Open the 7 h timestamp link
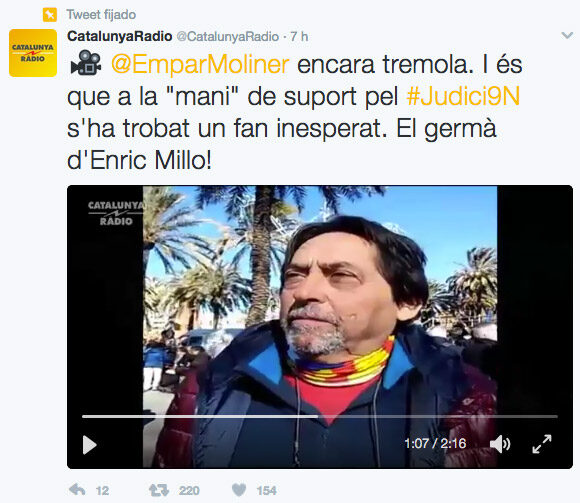Image resolution: width=580 pixels, height=503 pixels. (x=299, y=37)
